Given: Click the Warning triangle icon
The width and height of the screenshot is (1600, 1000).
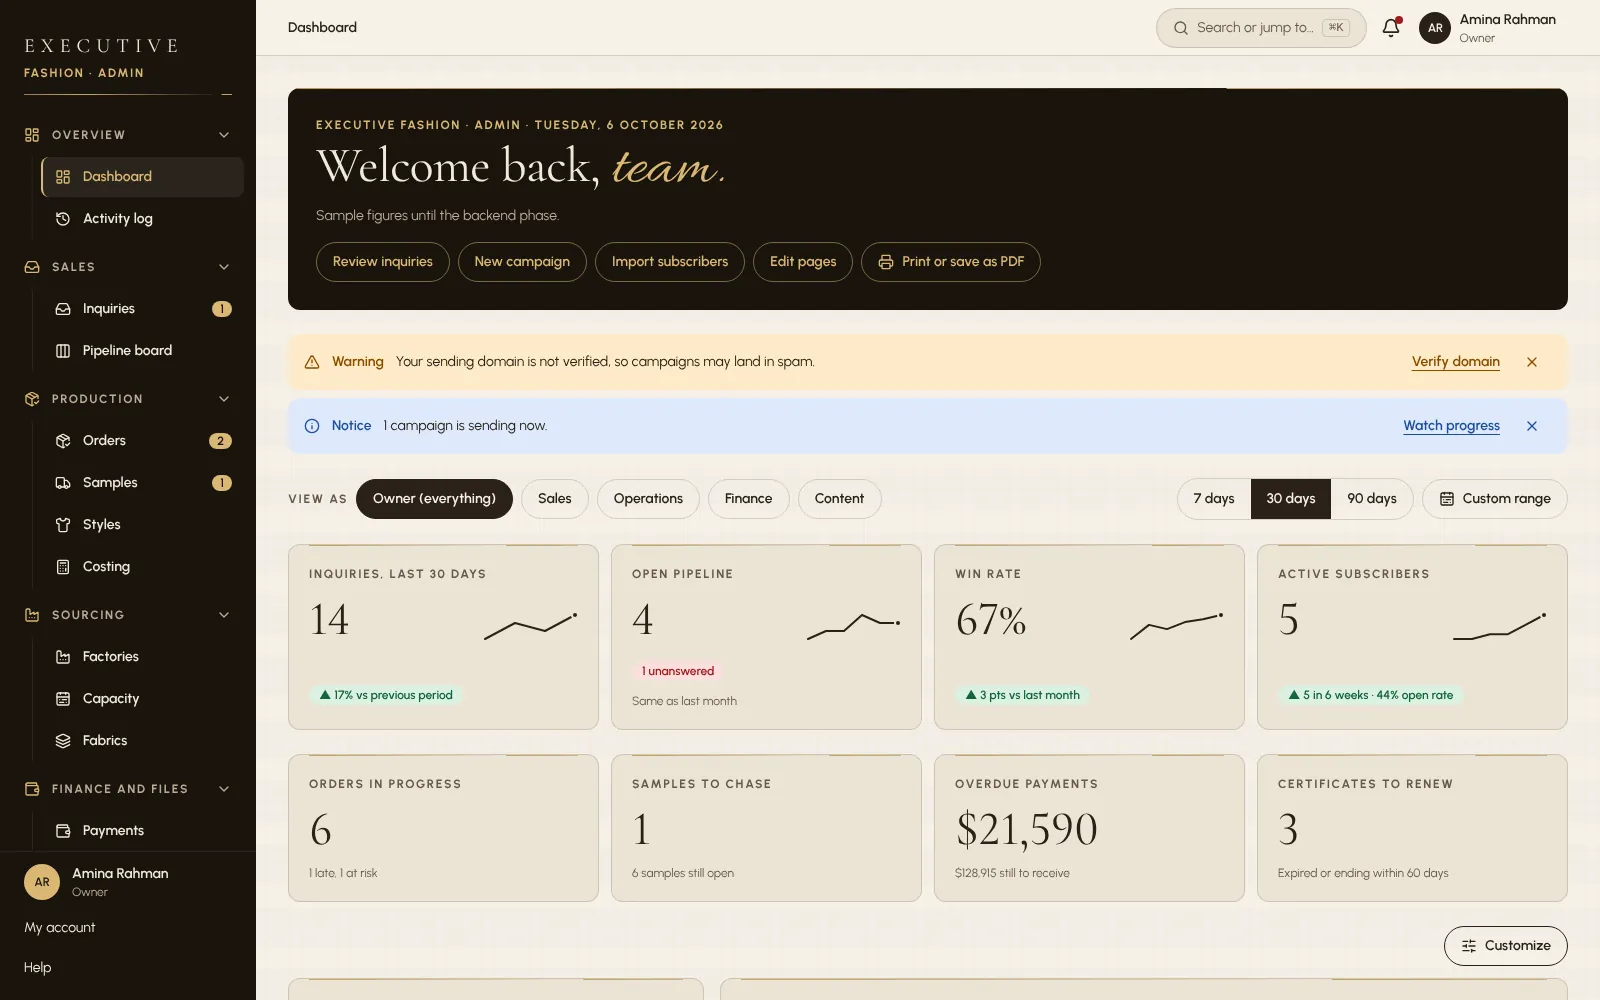Looking at the screenshot, I should (x=312, y=362).
